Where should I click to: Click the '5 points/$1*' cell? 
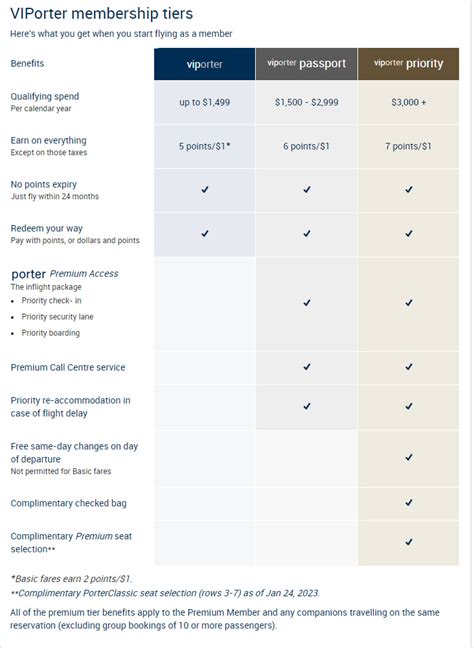pos(205,146)
